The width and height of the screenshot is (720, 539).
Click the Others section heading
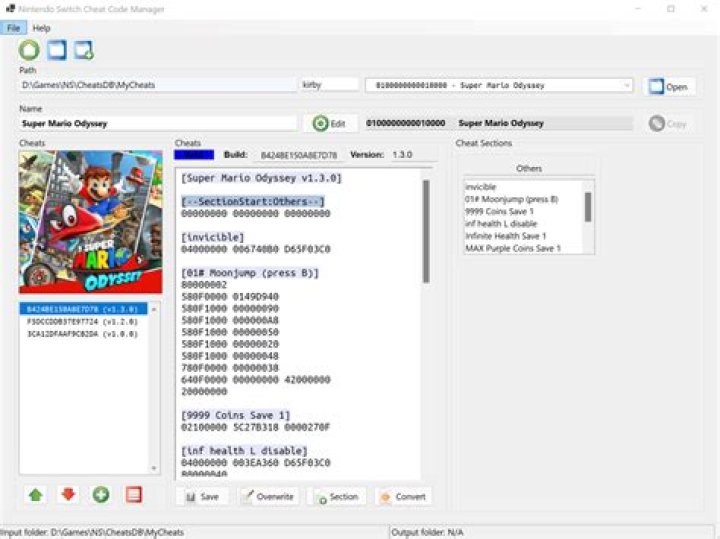[x=529, y=168]
